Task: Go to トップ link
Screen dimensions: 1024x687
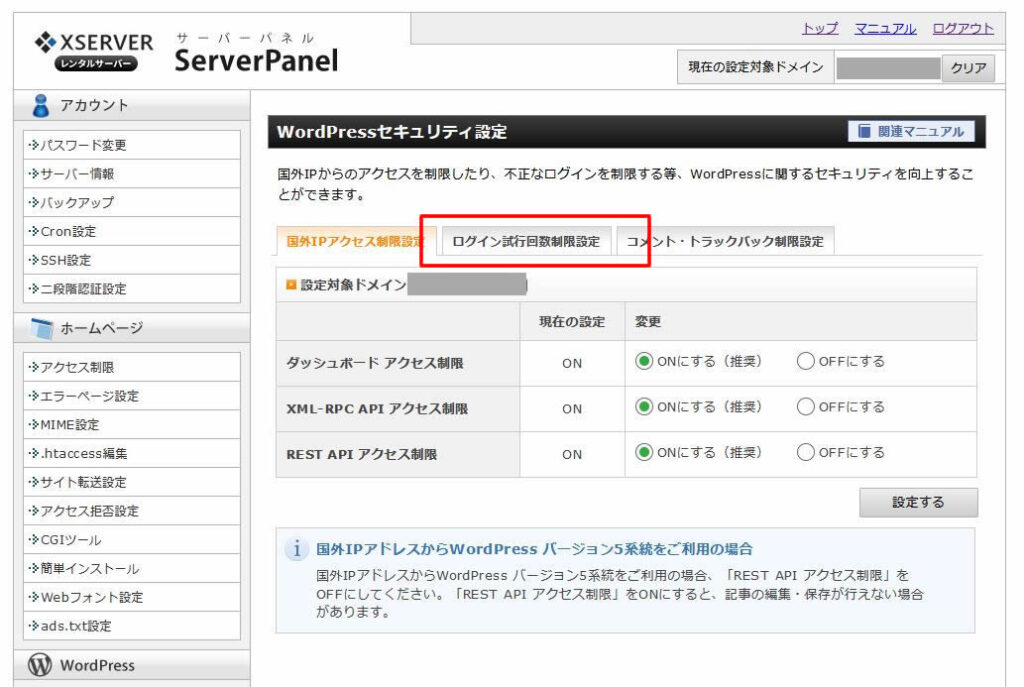Action: coord(820,28)
